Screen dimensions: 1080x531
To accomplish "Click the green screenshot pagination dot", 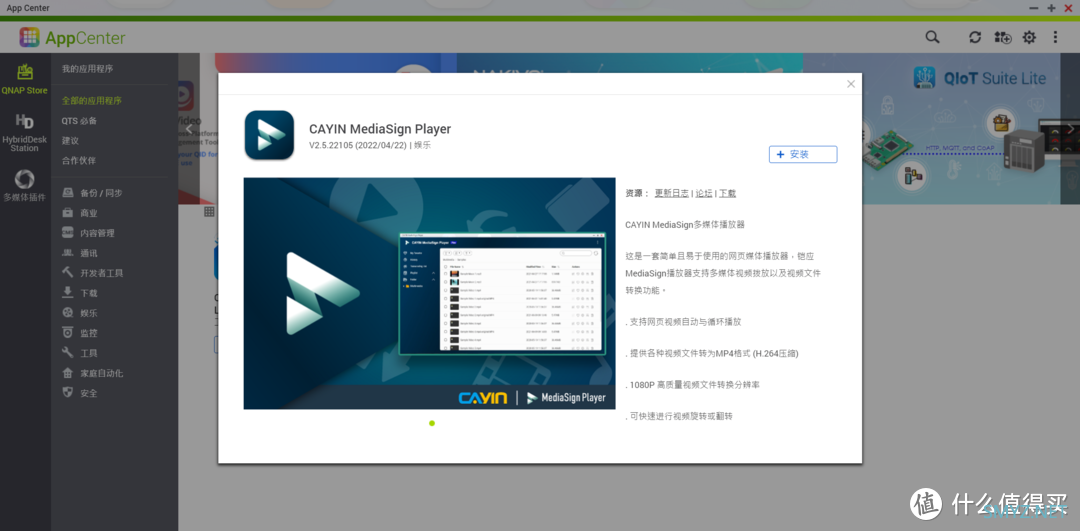I will point(432,423).
